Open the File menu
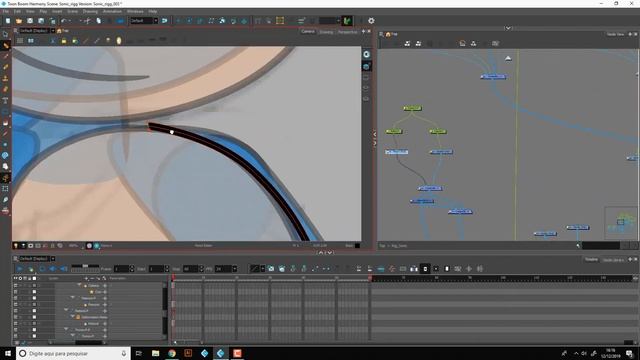640x360 pixels. (6, 11)
